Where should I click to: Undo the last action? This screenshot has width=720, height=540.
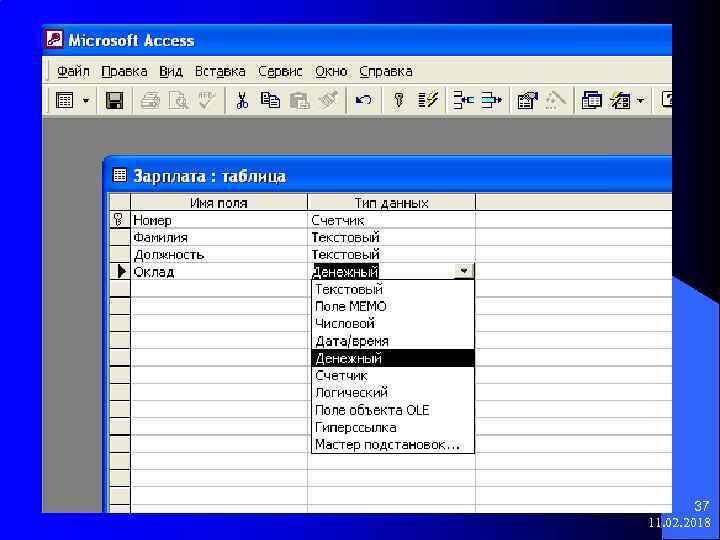point(363,100)
